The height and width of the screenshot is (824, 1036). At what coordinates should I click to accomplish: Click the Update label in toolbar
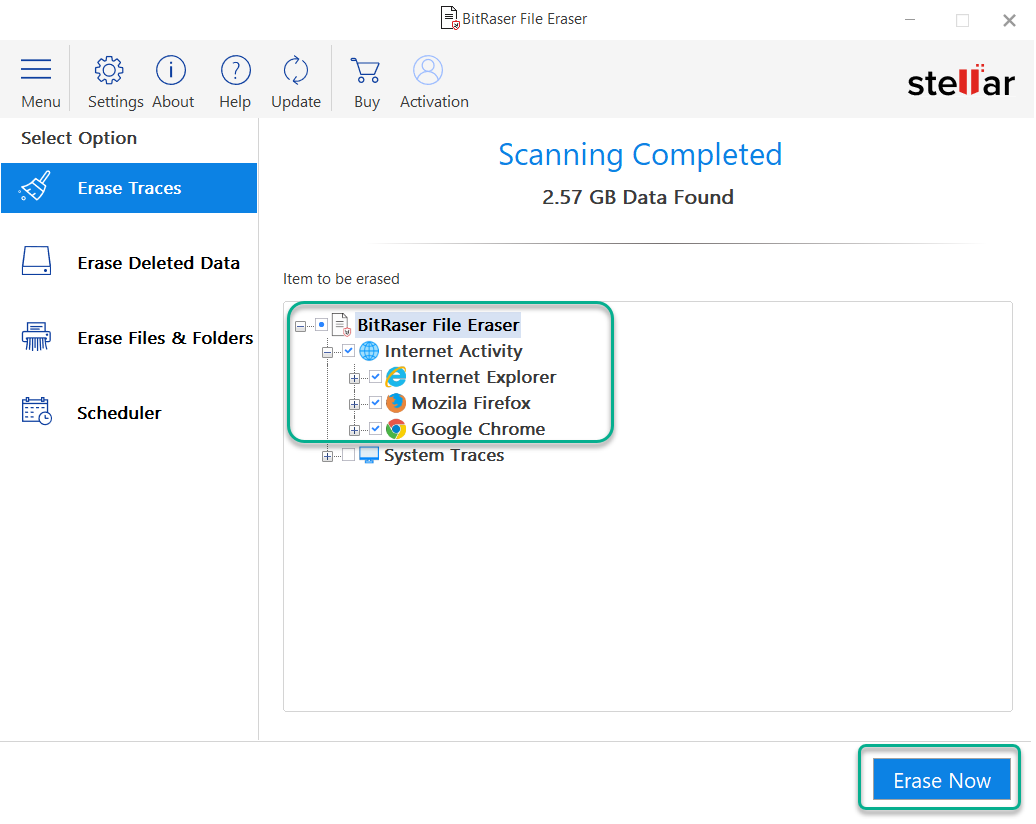[x=296, y=102]
